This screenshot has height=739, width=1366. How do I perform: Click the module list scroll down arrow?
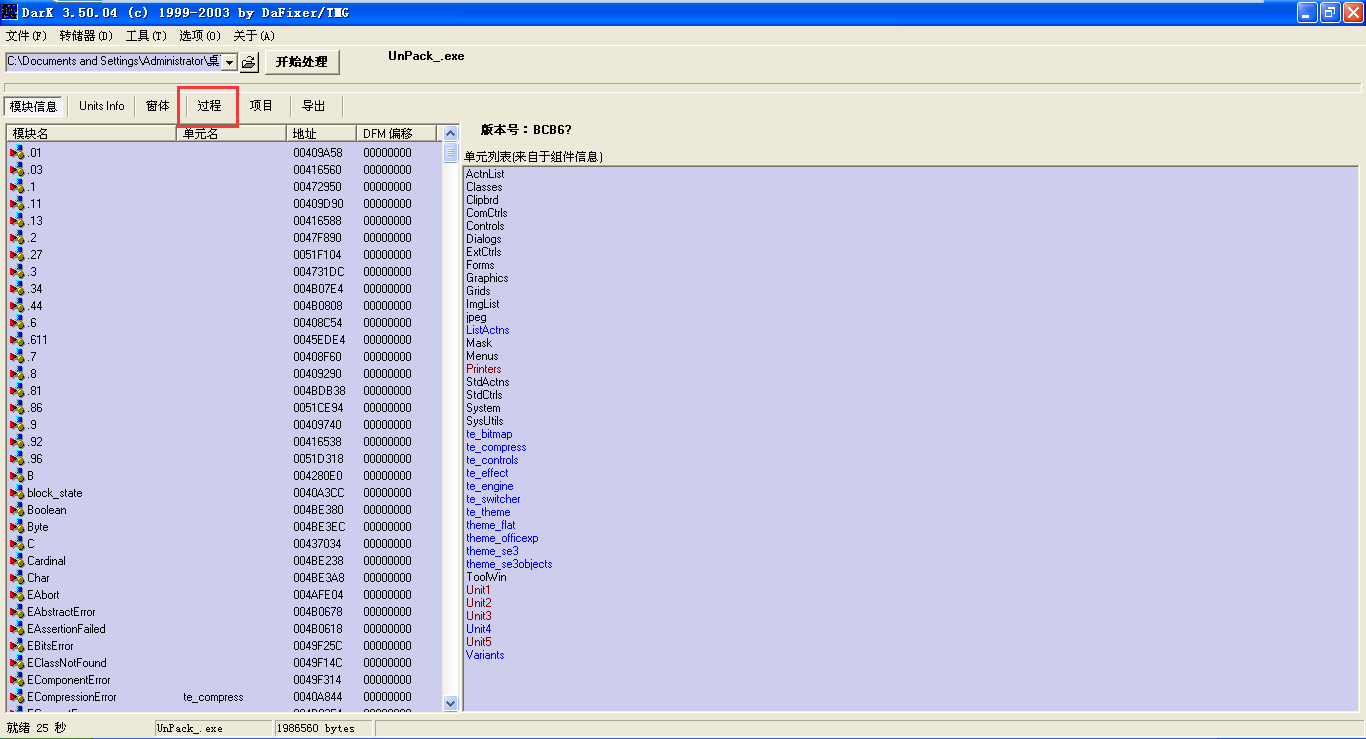pyautogui.click(x=450, y=703)
